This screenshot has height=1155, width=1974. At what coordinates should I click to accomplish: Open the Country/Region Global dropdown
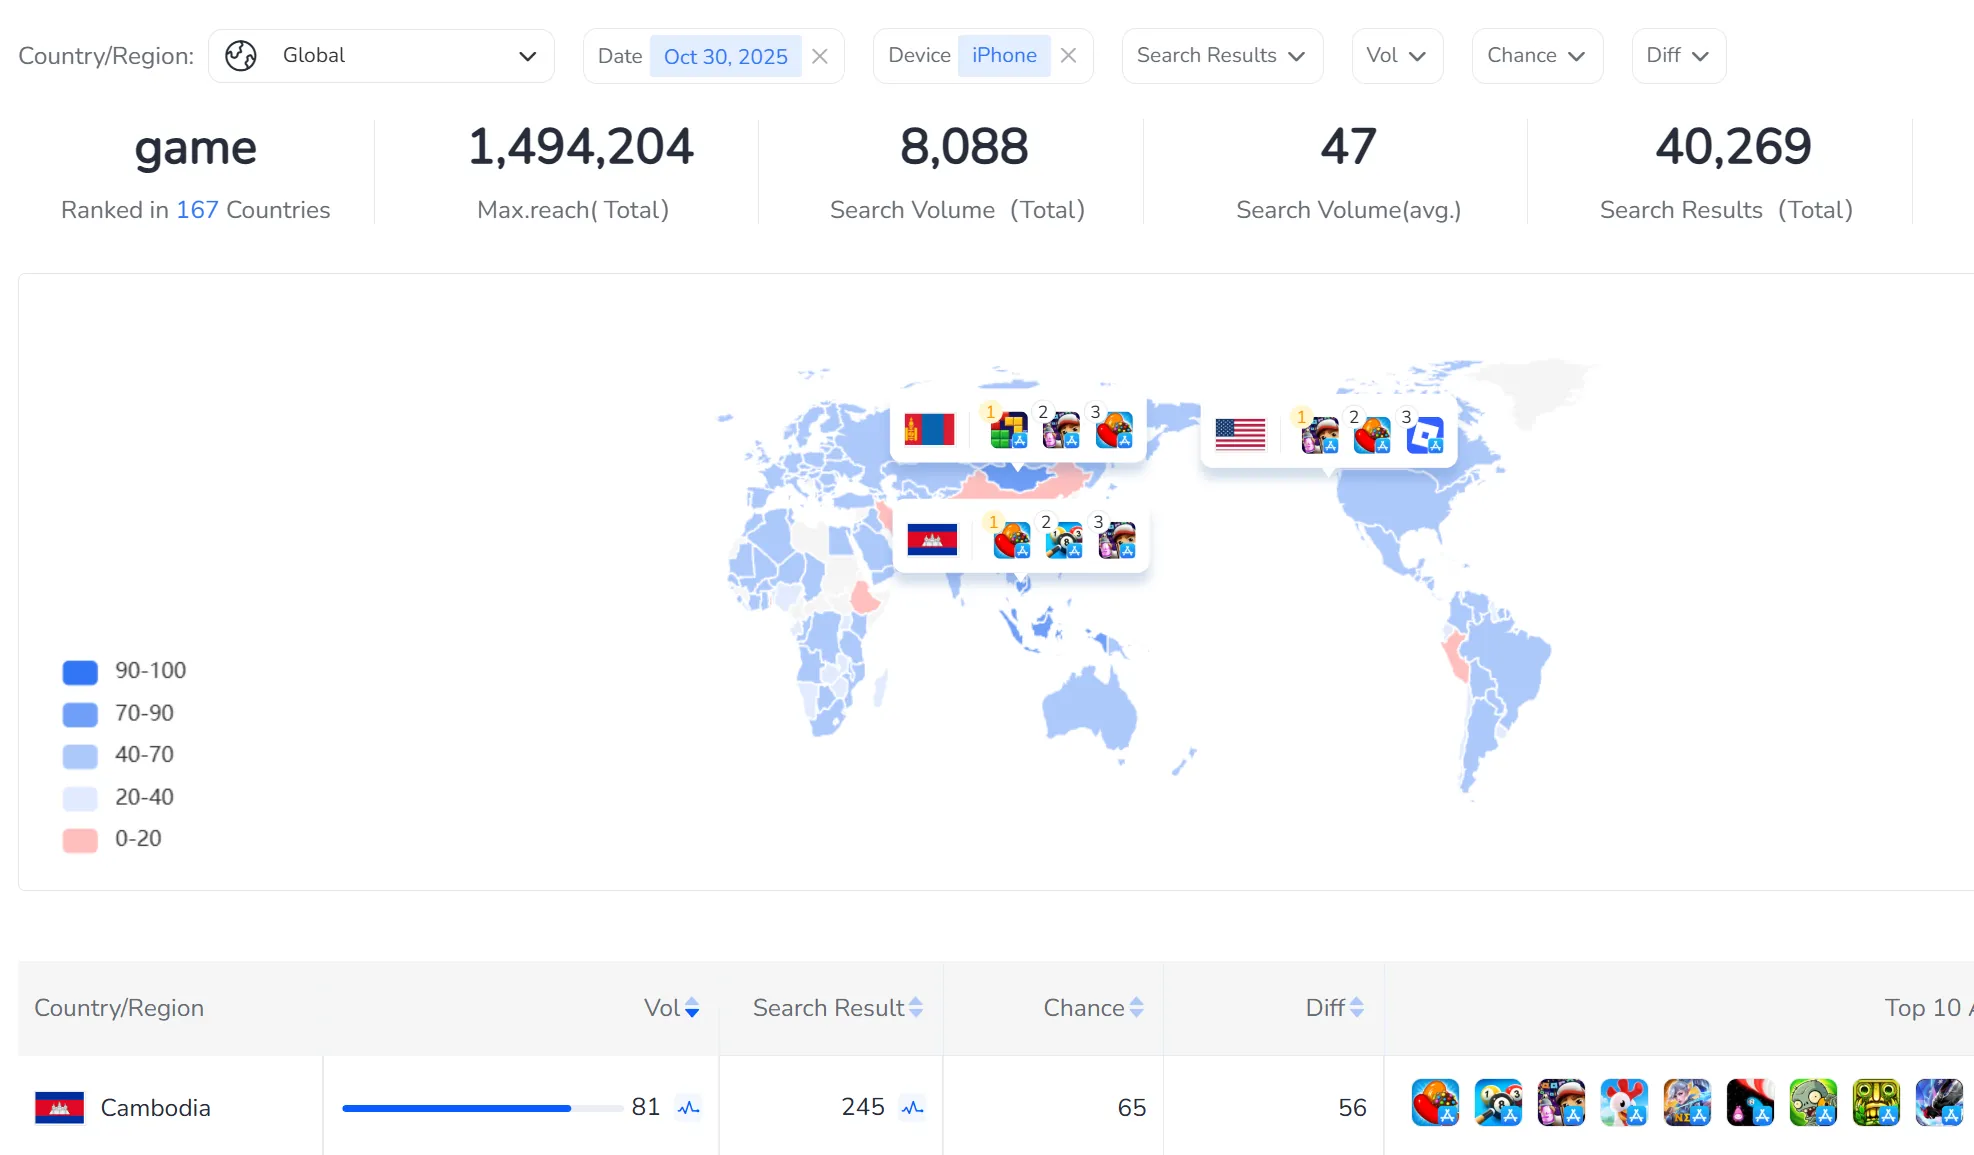tap(381, 56)
